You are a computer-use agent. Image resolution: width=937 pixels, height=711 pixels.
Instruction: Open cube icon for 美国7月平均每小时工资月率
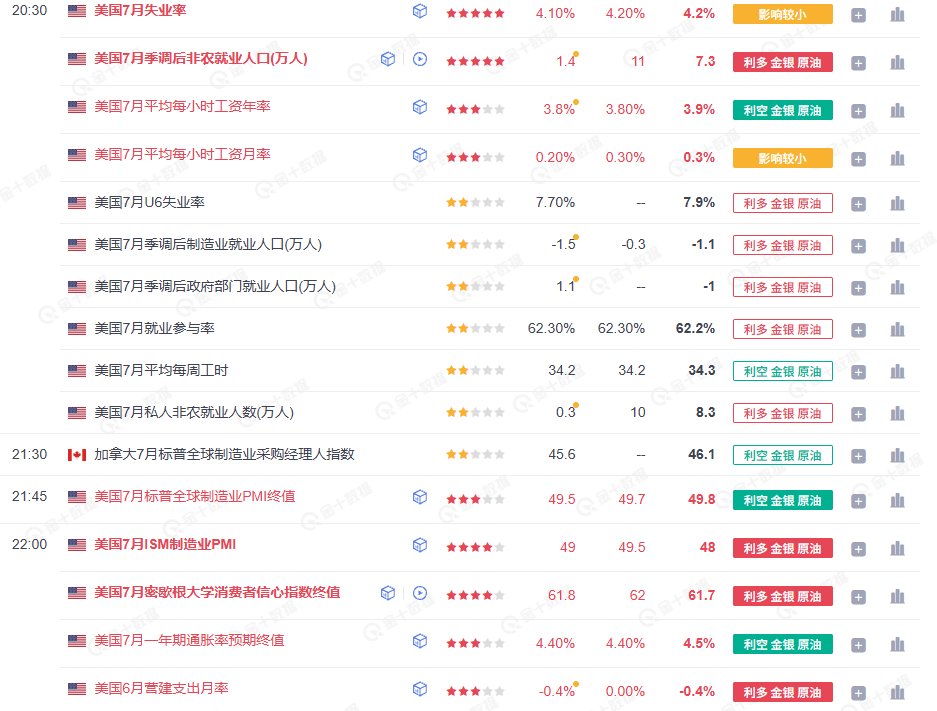420,155
